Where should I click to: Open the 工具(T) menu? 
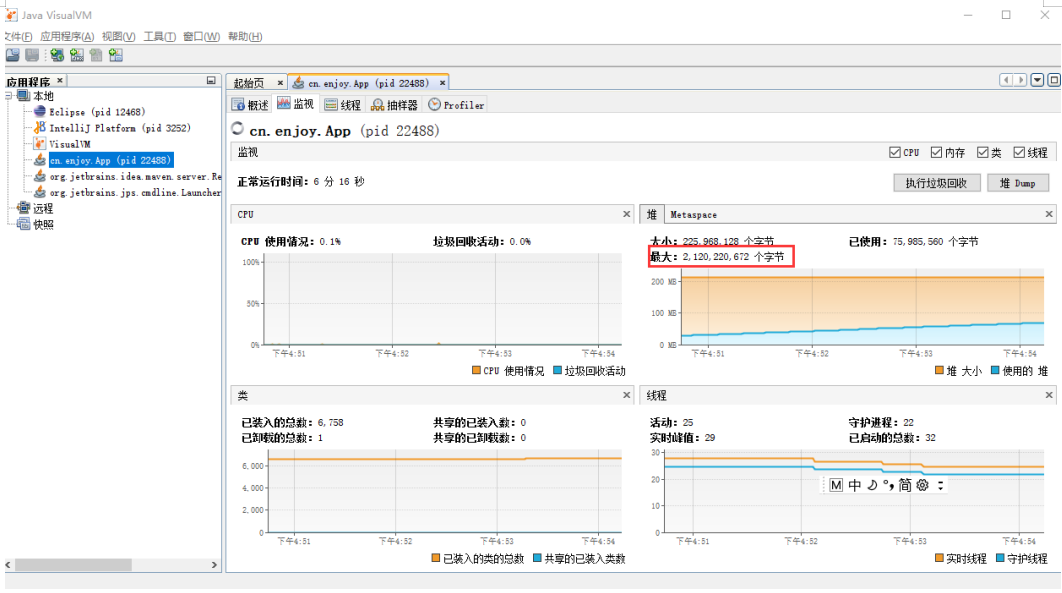(x=159, y=37)
